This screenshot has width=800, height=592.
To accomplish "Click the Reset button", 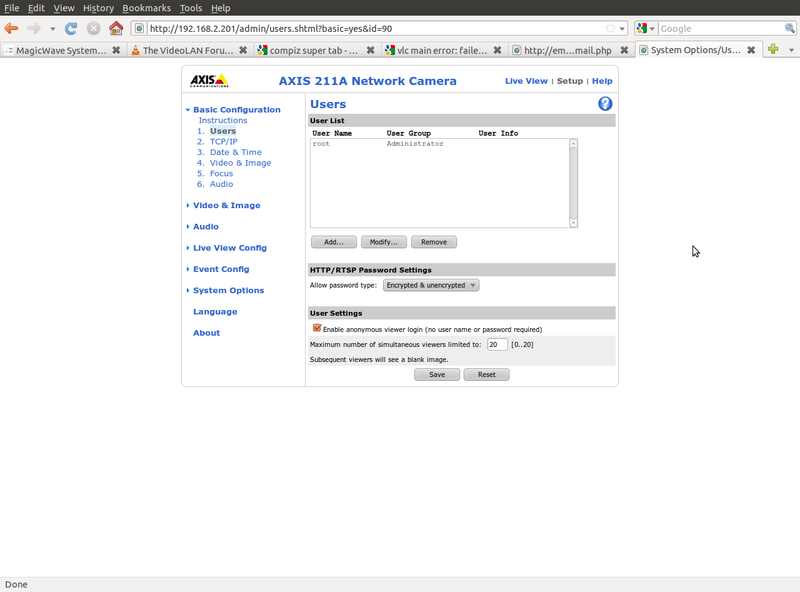I will tap(486, 375).
